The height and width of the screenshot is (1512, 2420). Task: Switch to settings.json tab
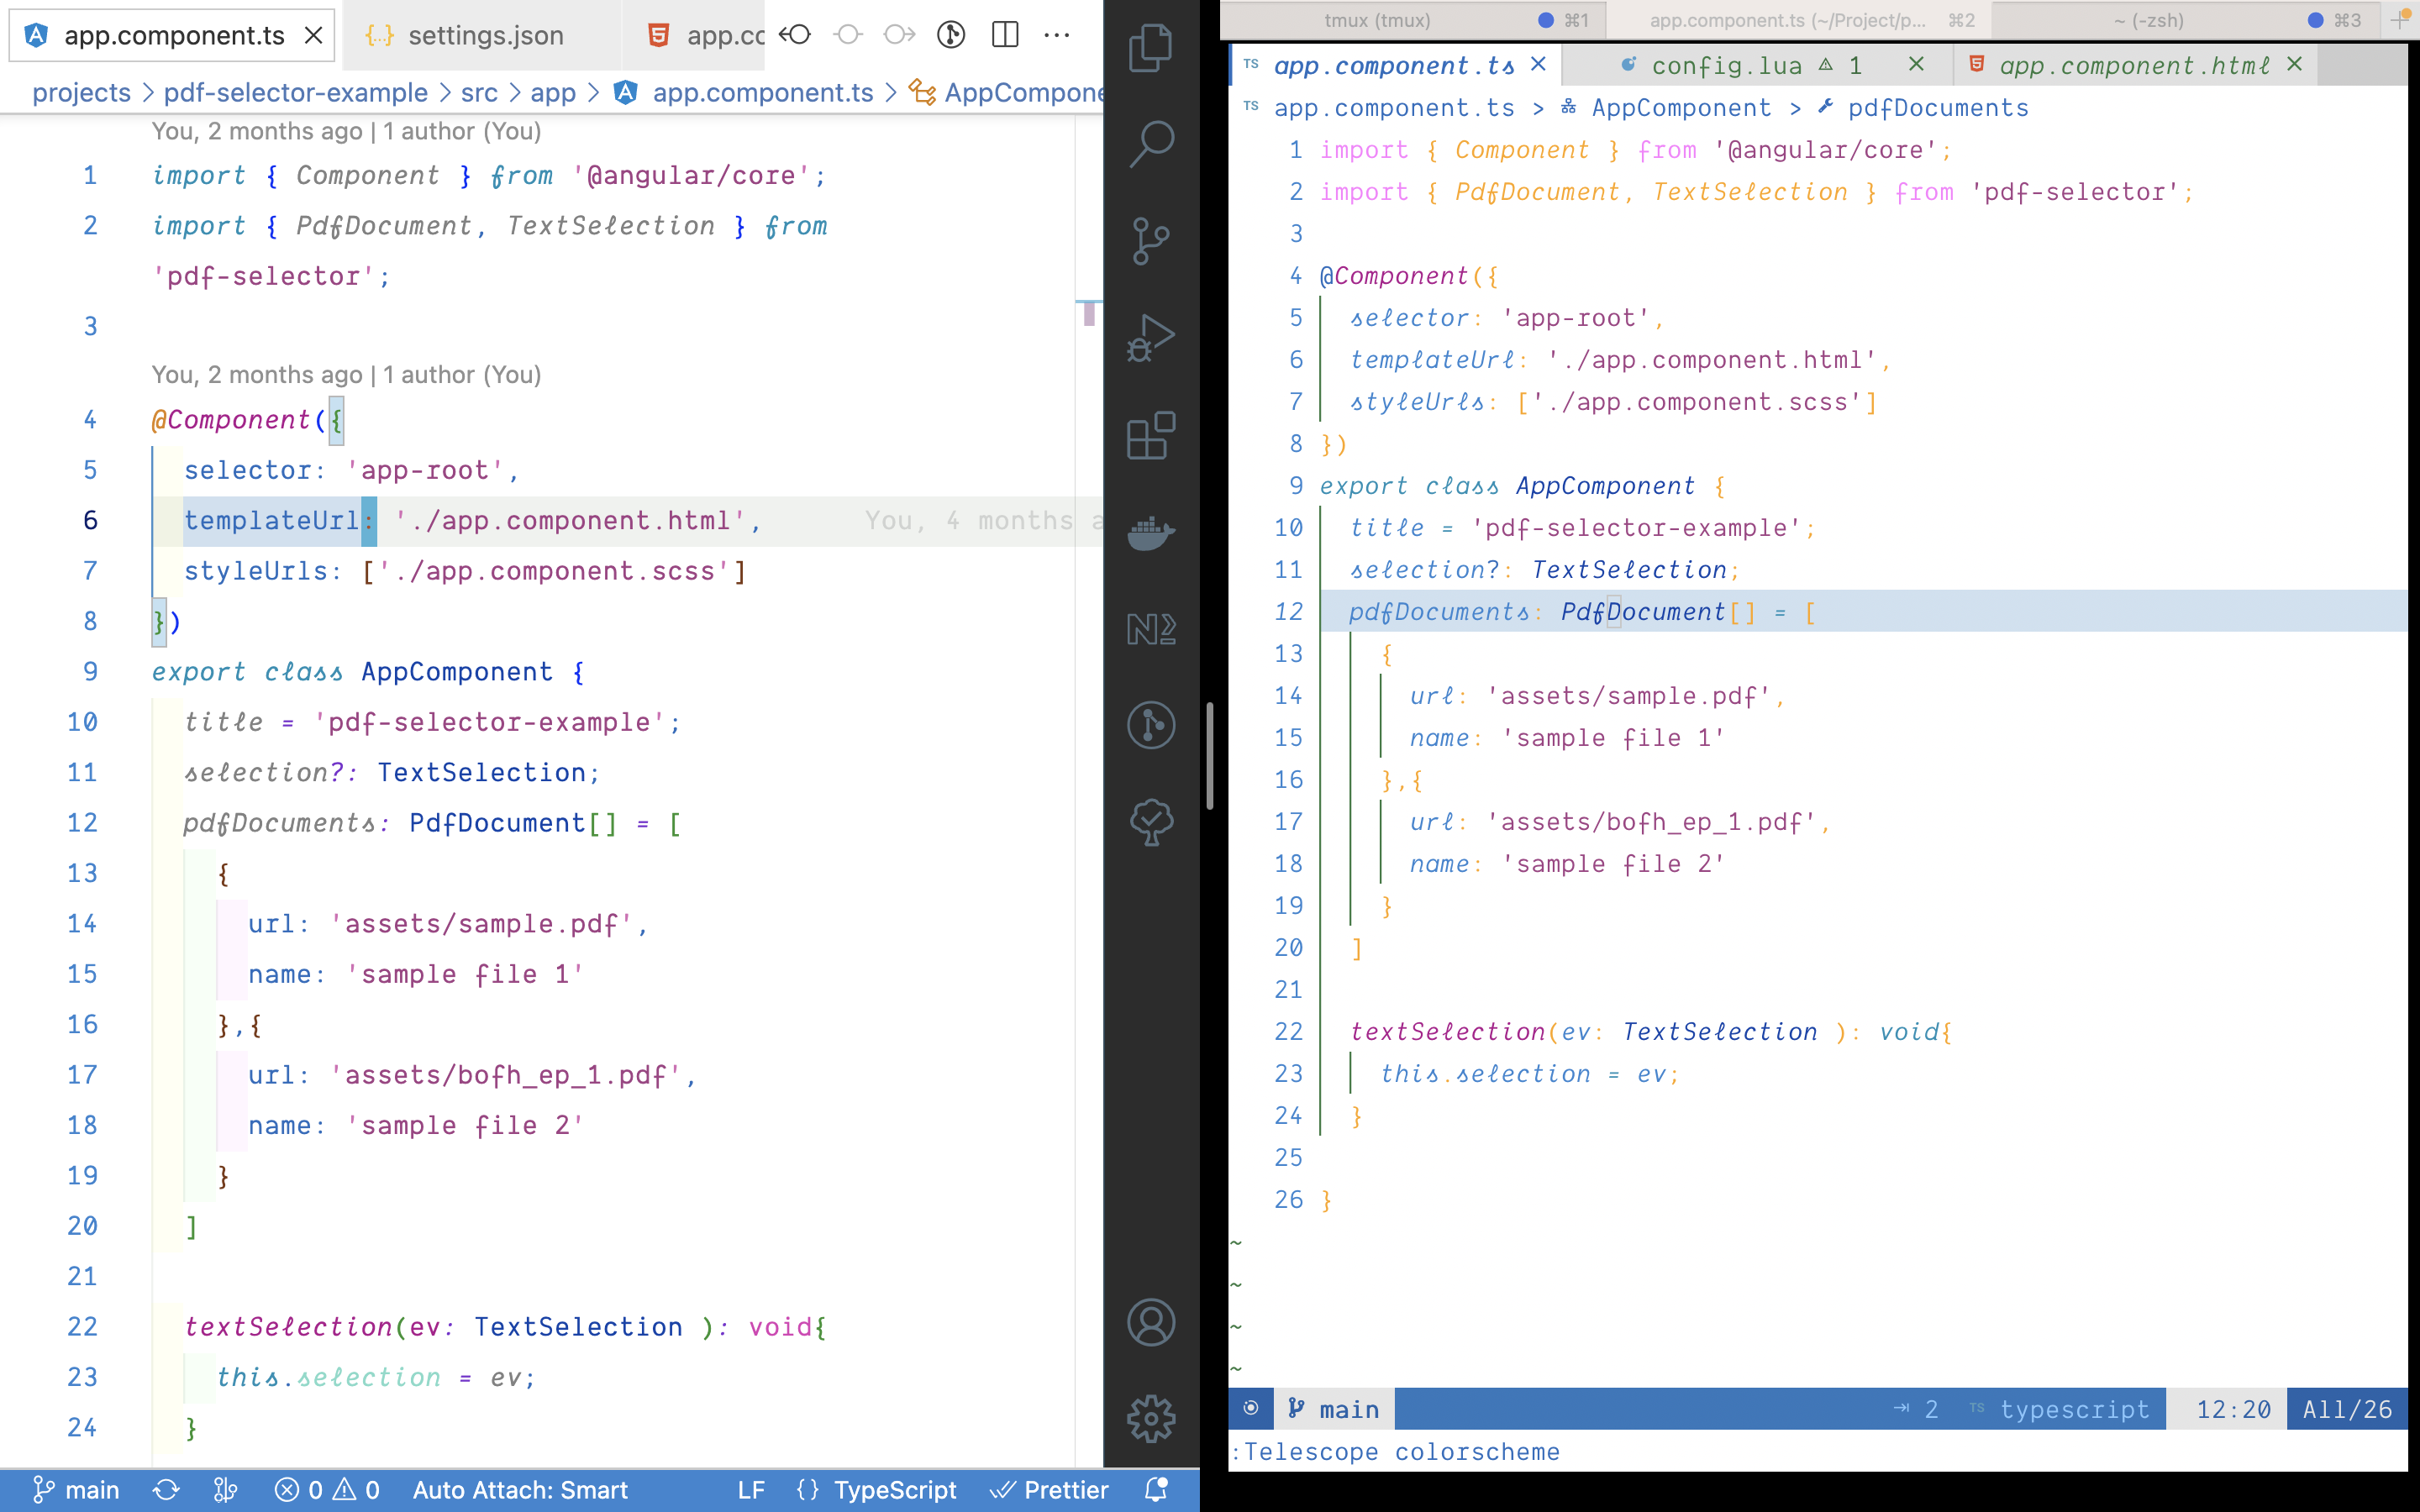pyautogui.click(x=485, y=36)
